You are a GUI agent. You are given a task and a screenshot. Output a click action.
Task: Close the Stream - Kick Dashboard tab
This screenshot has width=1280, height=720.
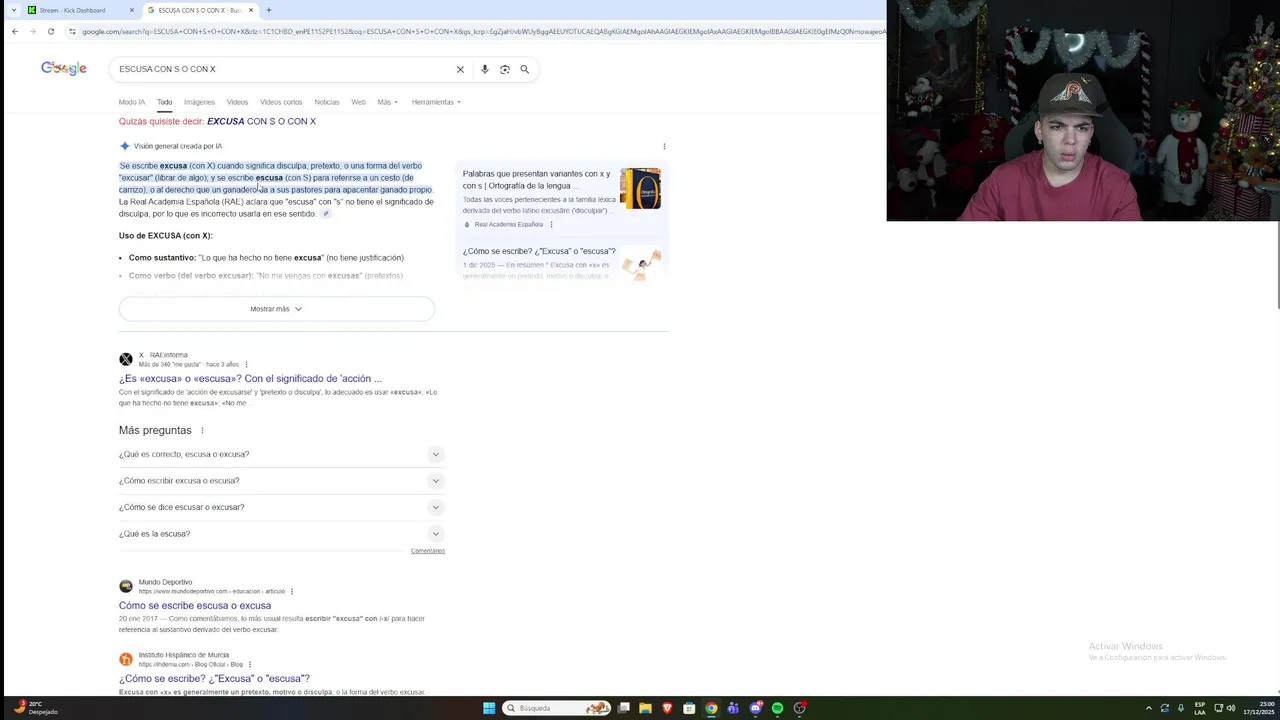click(132, 10)
